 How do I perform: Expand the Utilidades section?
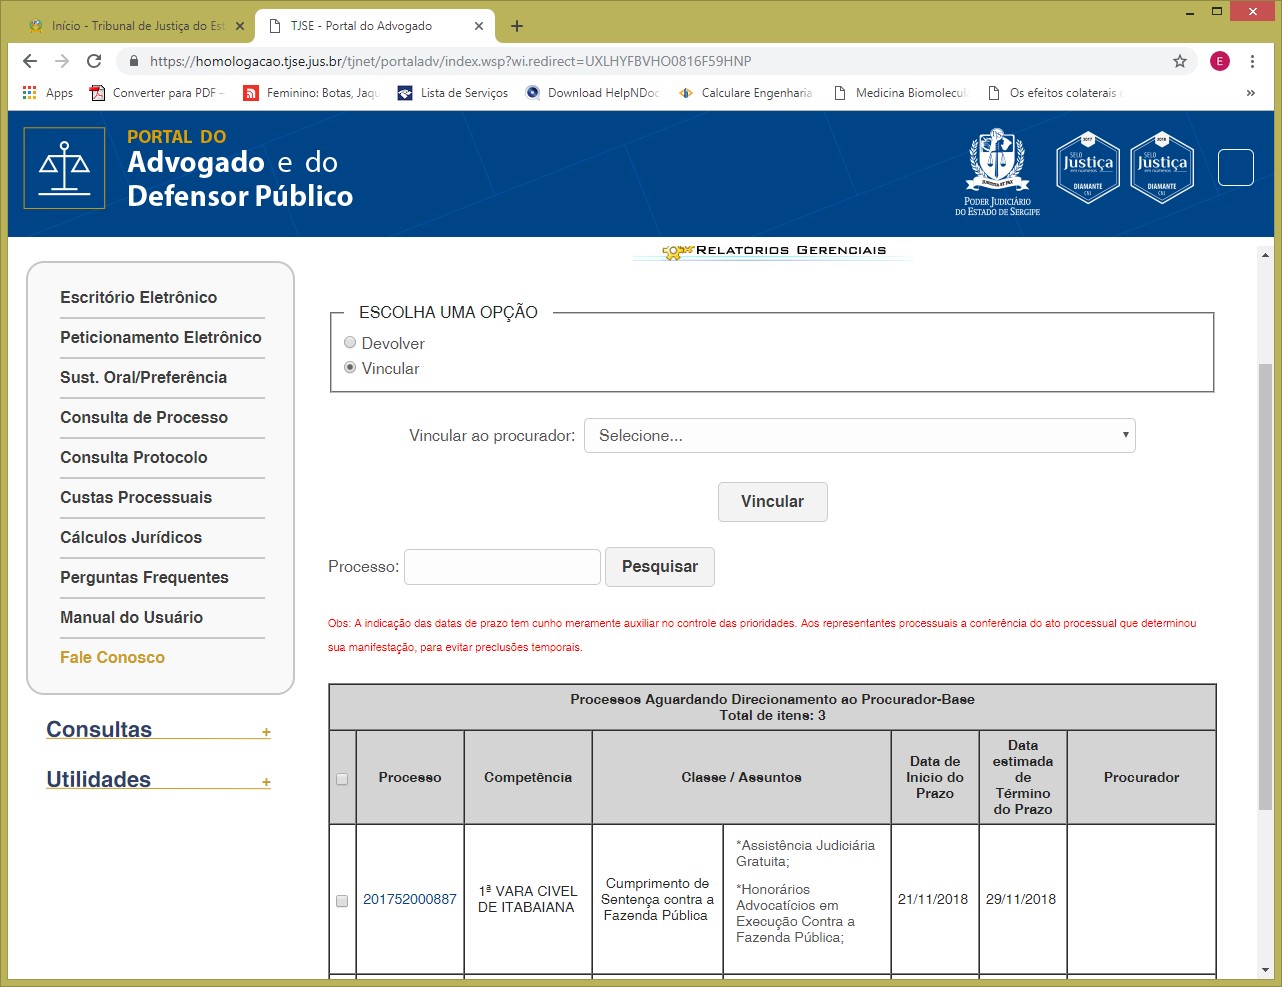266,782
